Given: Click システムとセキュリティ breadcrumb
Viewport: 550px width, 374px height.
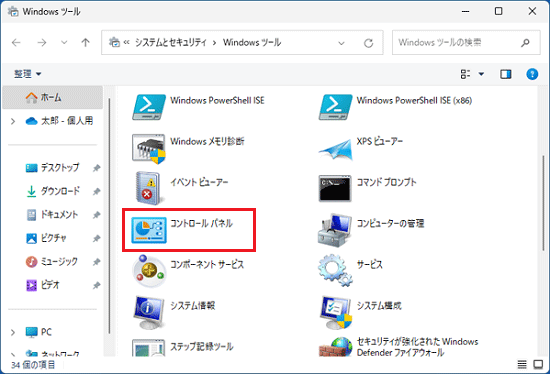Looking at the screenshot, I should coord(171,42).
